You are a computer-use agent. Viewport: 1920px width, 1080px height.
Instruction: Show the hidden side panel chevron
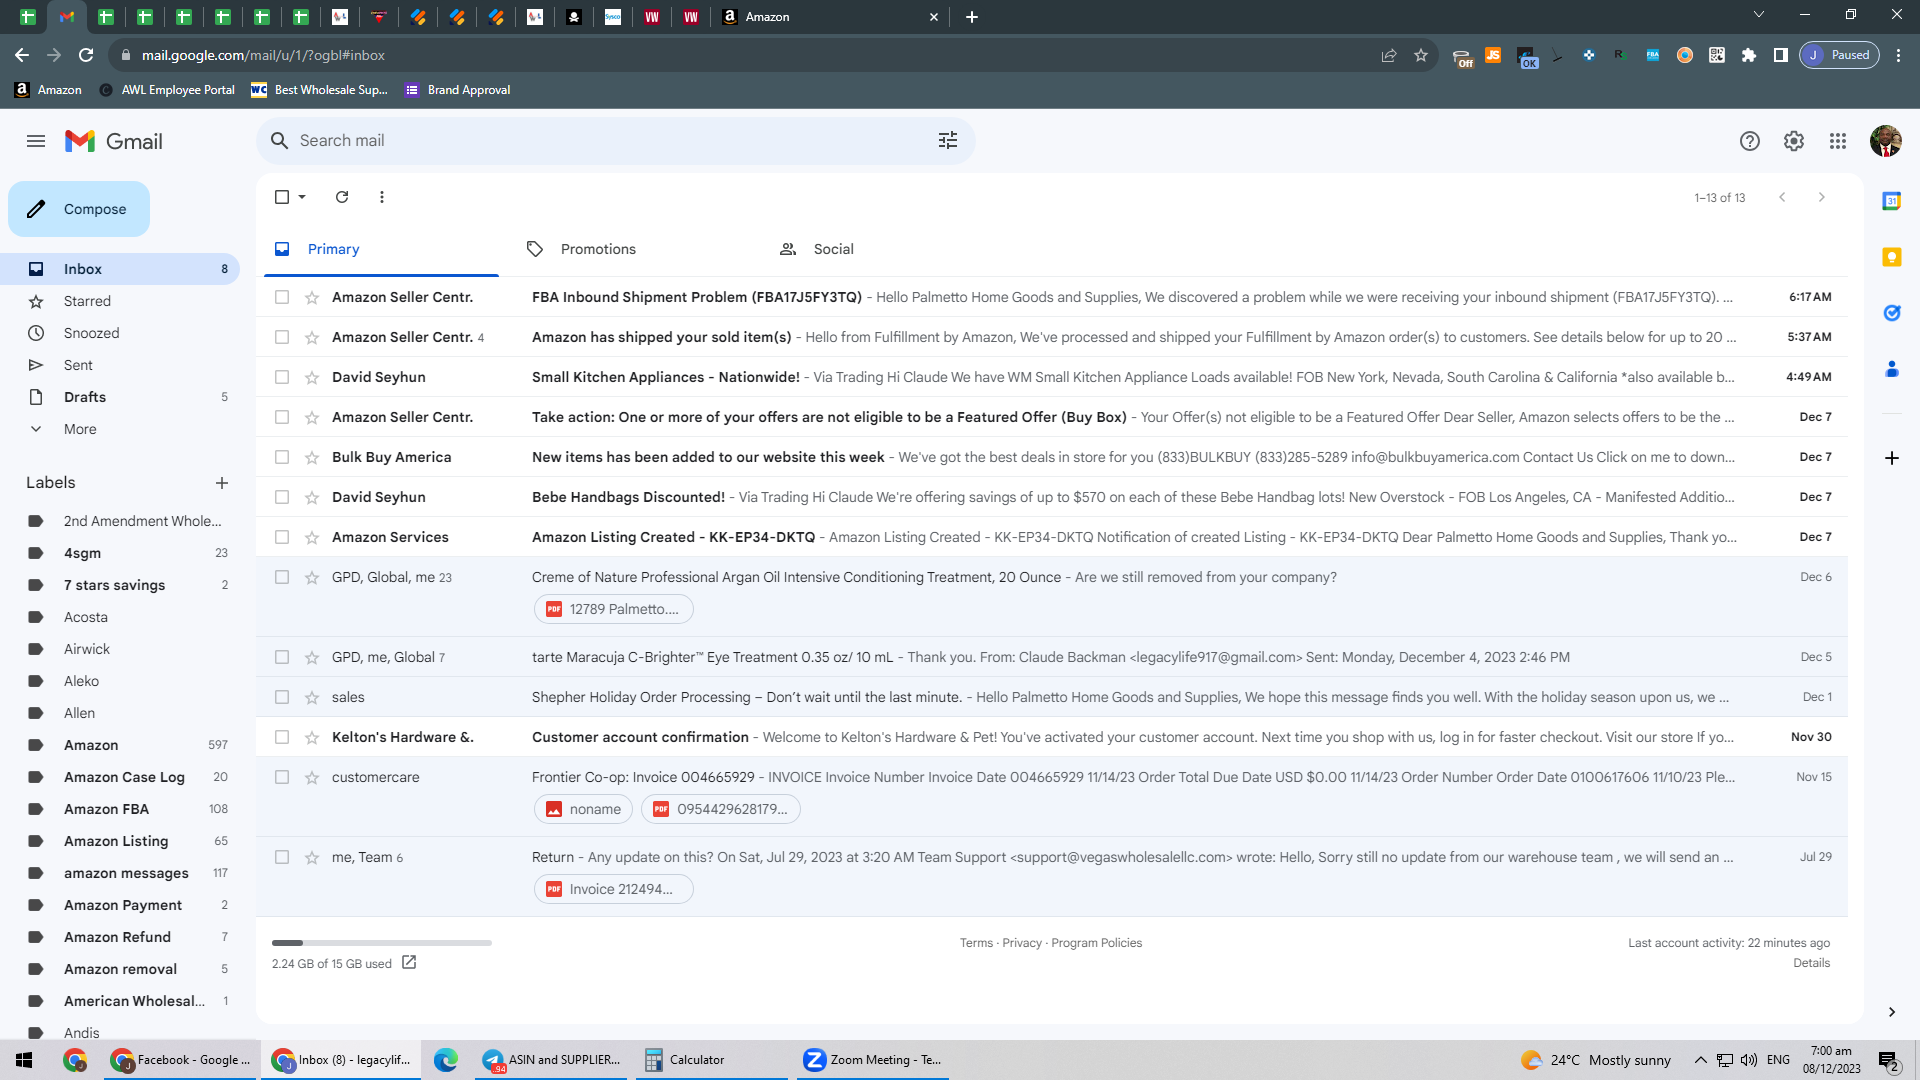click(x=1892, y=1012)
